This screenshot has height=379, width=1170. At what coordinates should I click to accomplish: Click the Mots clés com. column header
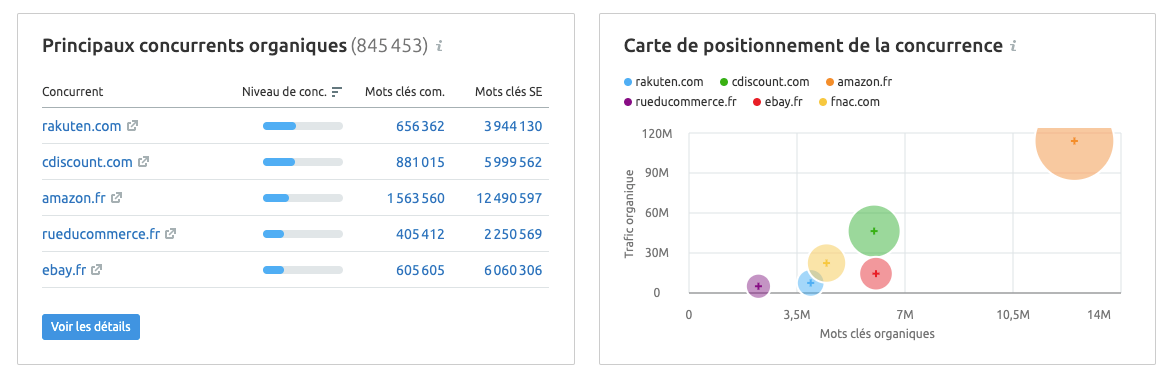pyautogui.click(x=404, y=92)
